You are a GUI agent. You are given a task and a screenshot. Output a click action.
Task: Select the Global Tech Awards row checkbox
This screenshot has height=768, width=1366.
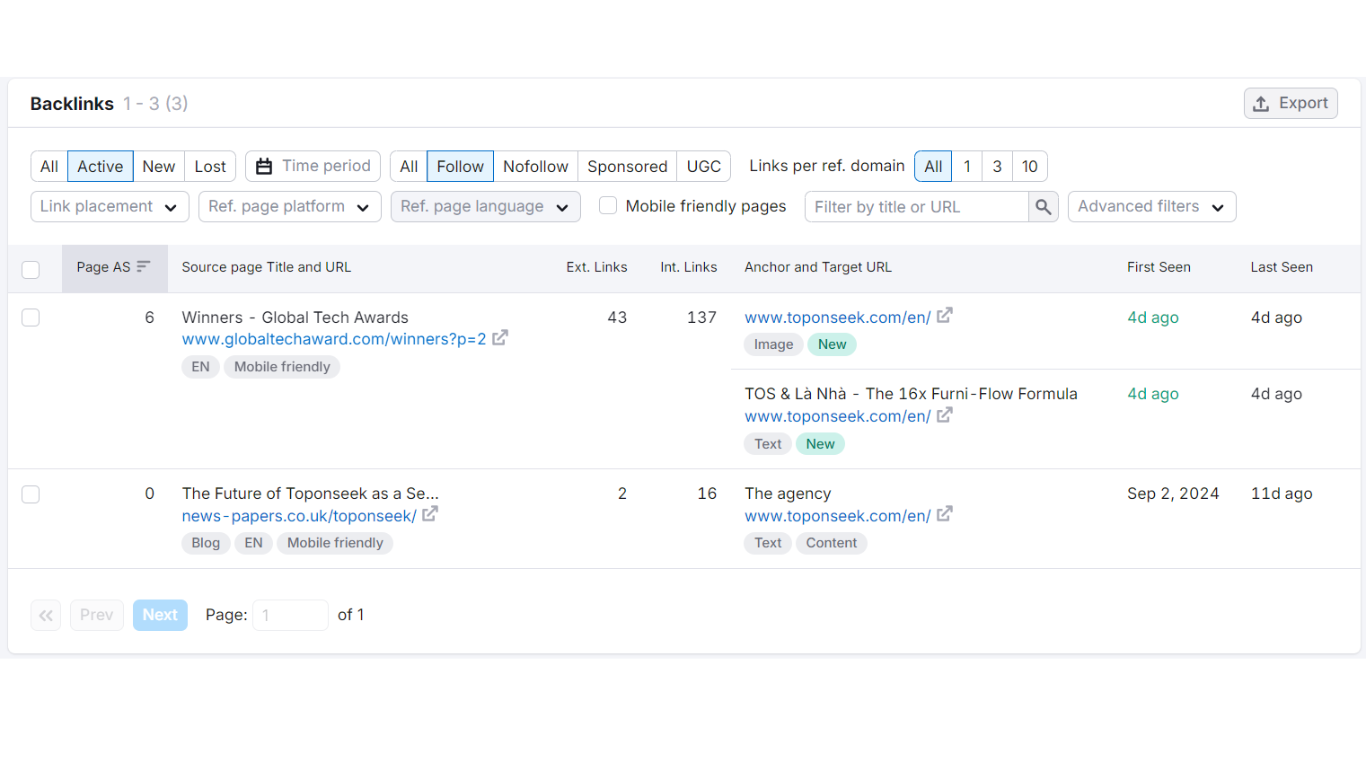click(x=31, y=318)
